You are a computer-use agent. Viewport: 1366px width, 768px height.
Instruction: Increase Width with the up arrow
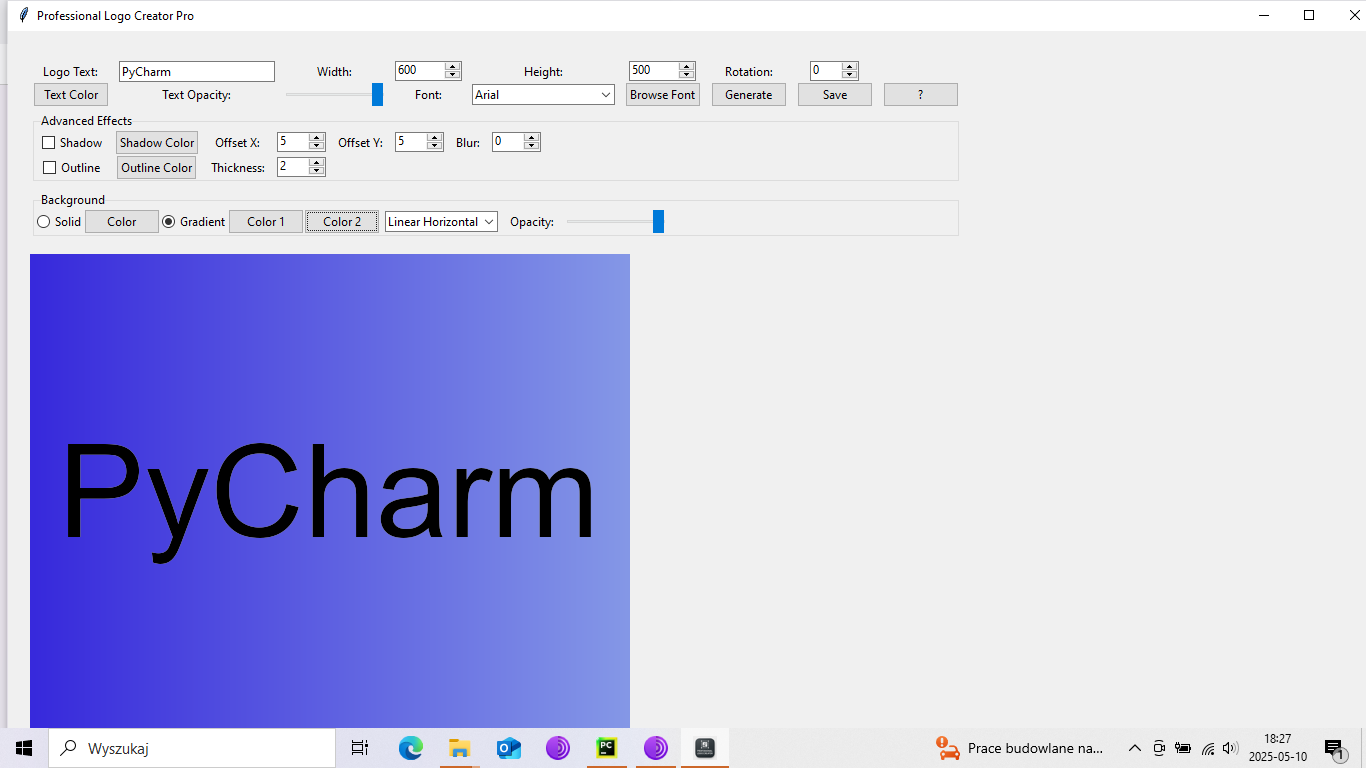(x=453, y=67)
